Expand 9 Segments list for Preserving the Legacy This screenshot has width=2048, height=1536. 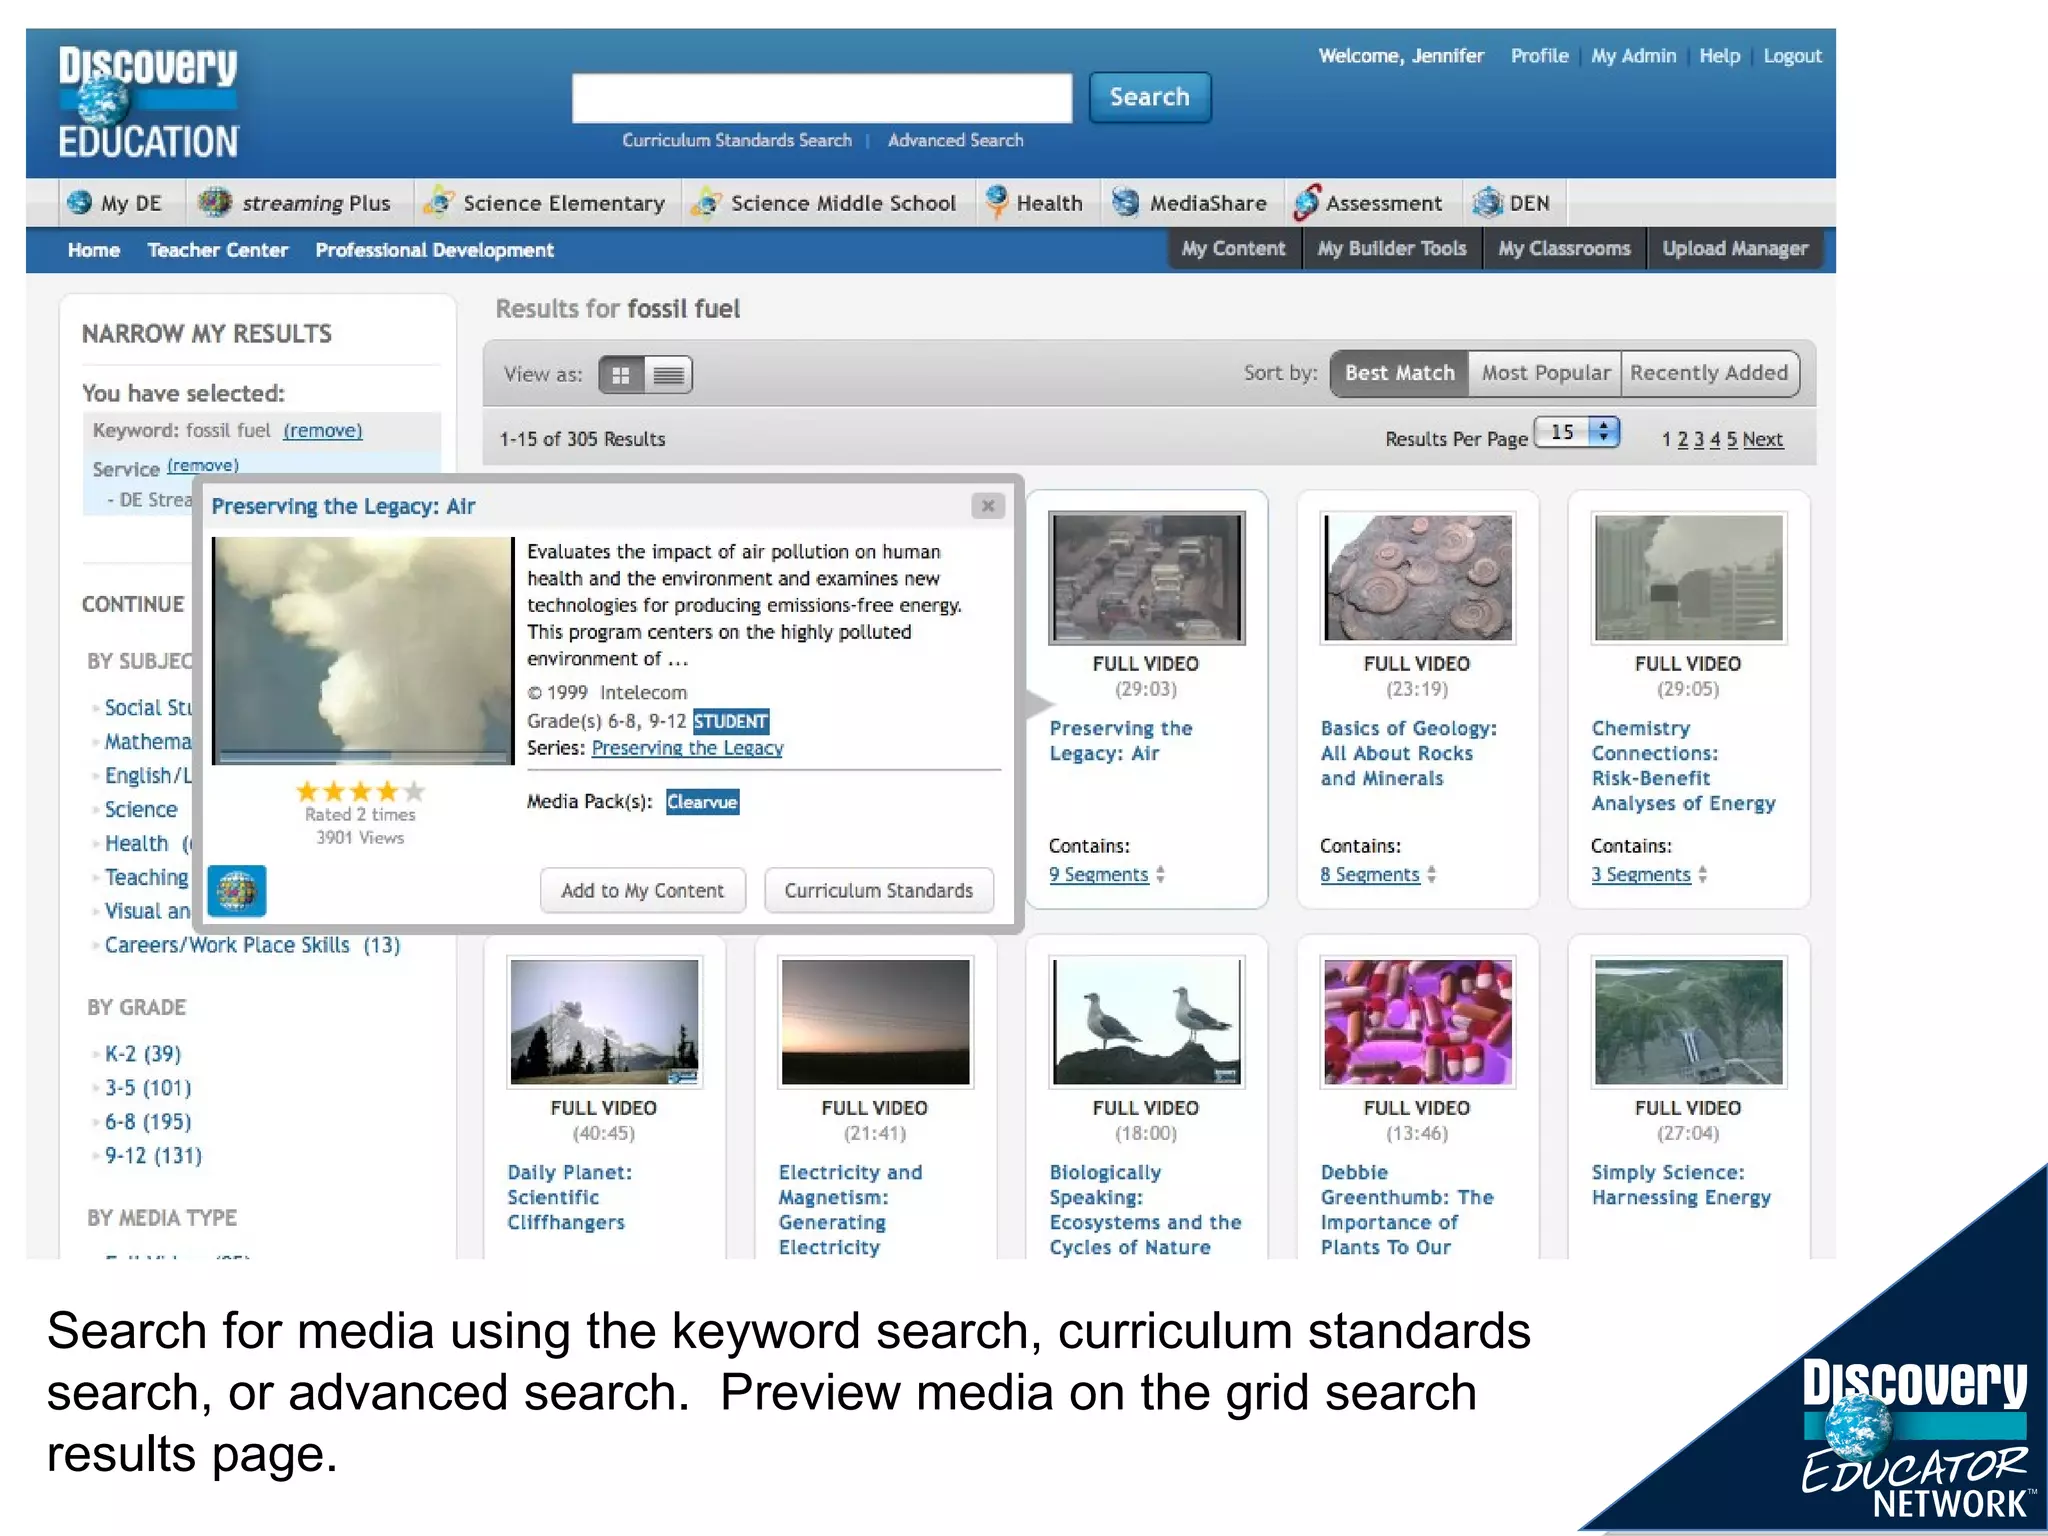1106,875
